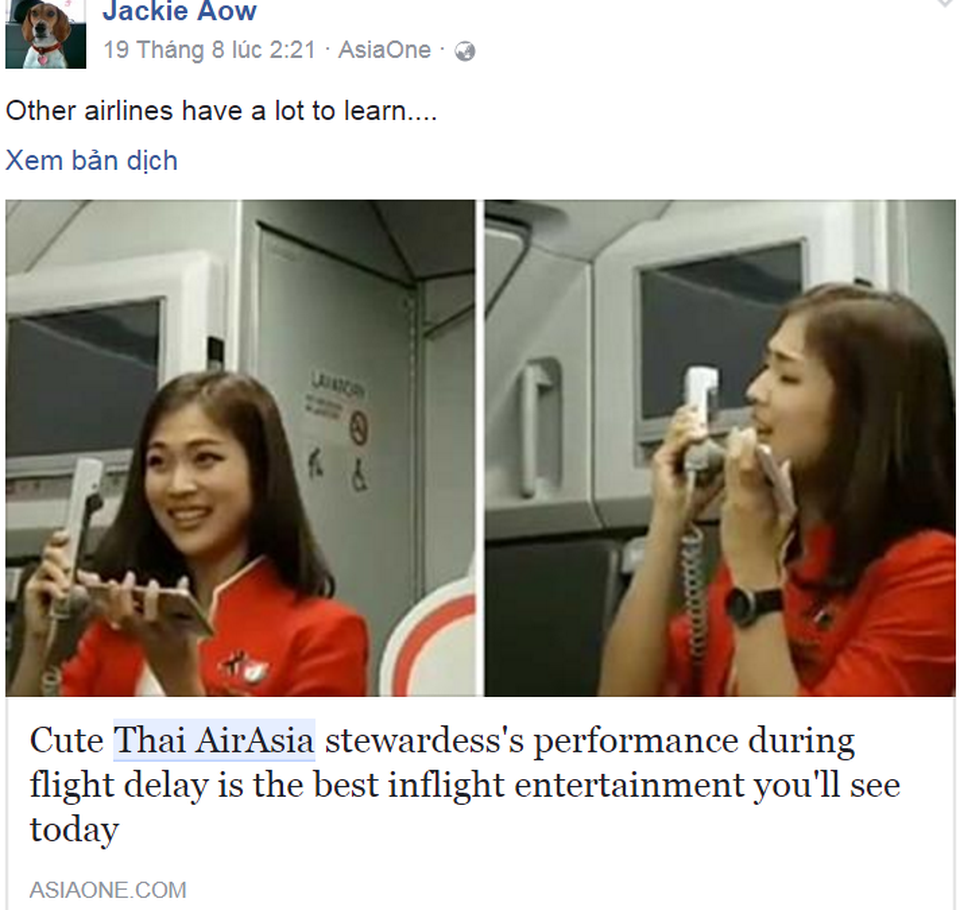
Task: Click the beagle dog profile picture
Action: [x=45, y=34]
